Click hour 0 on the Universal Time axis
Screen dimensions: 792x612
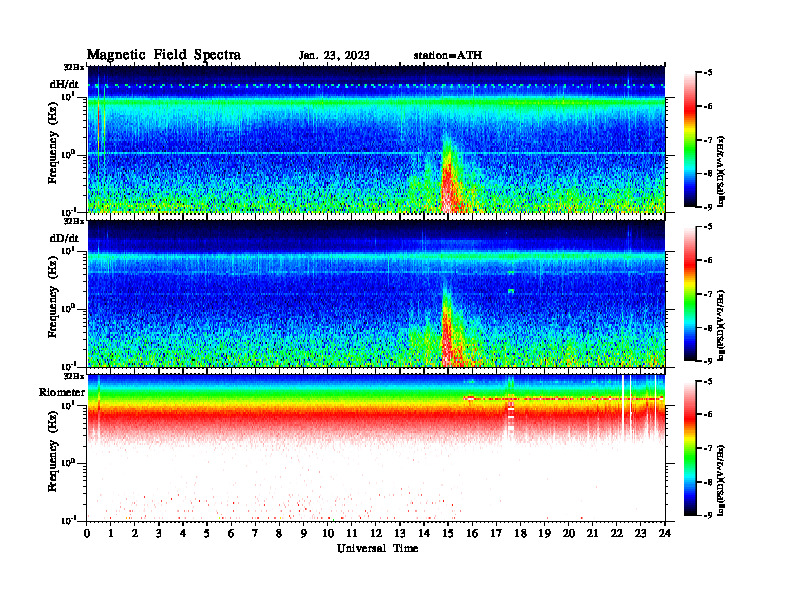pos(87,533)
